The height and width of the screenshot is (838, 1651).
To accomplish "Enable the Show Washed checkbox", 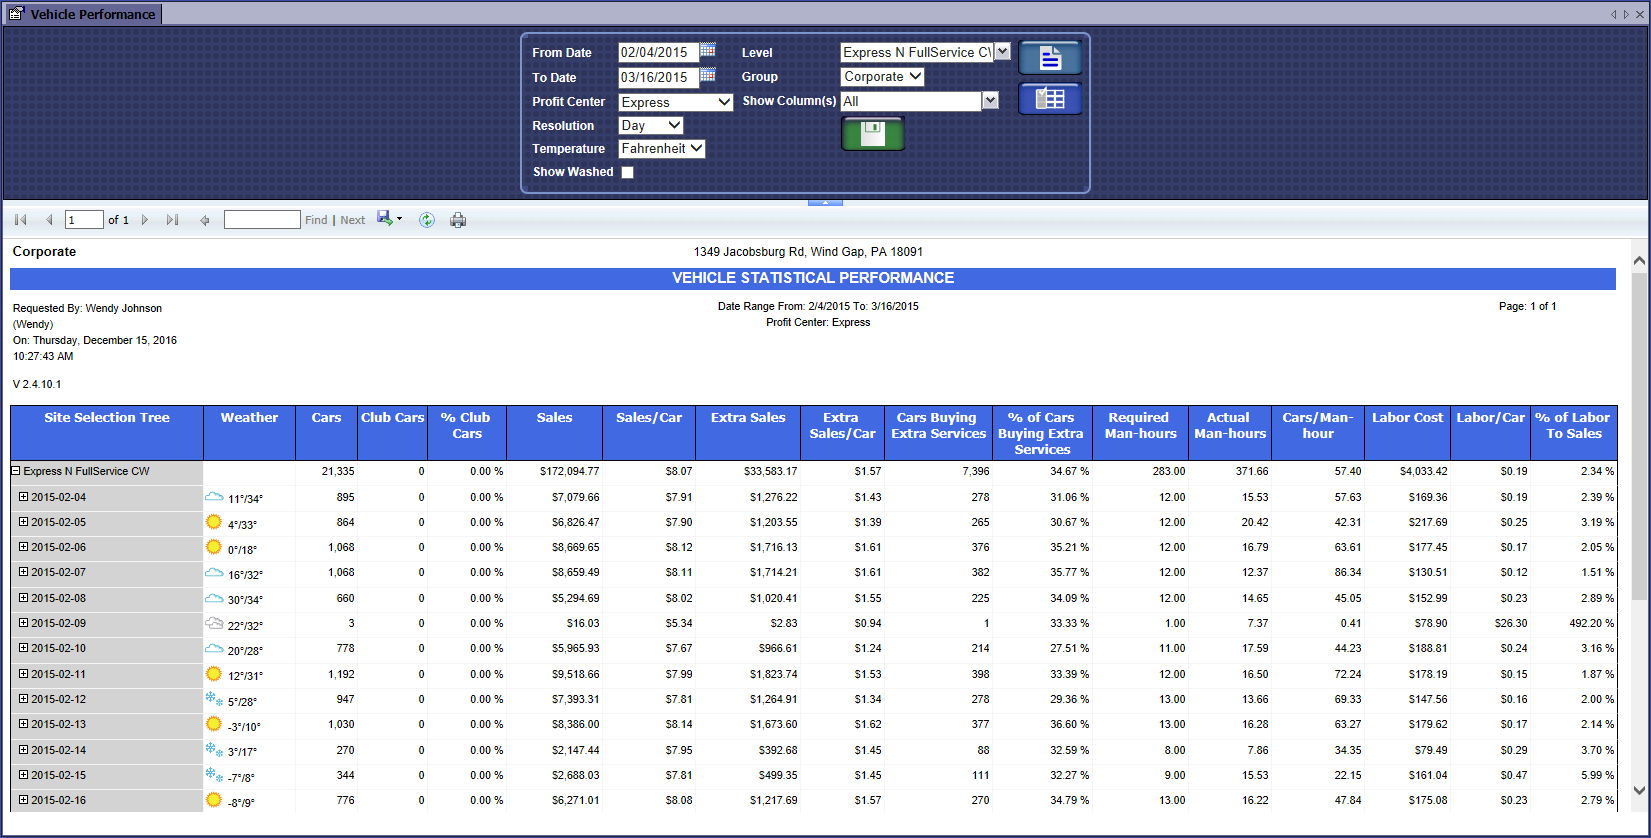I will click(627, 172).
